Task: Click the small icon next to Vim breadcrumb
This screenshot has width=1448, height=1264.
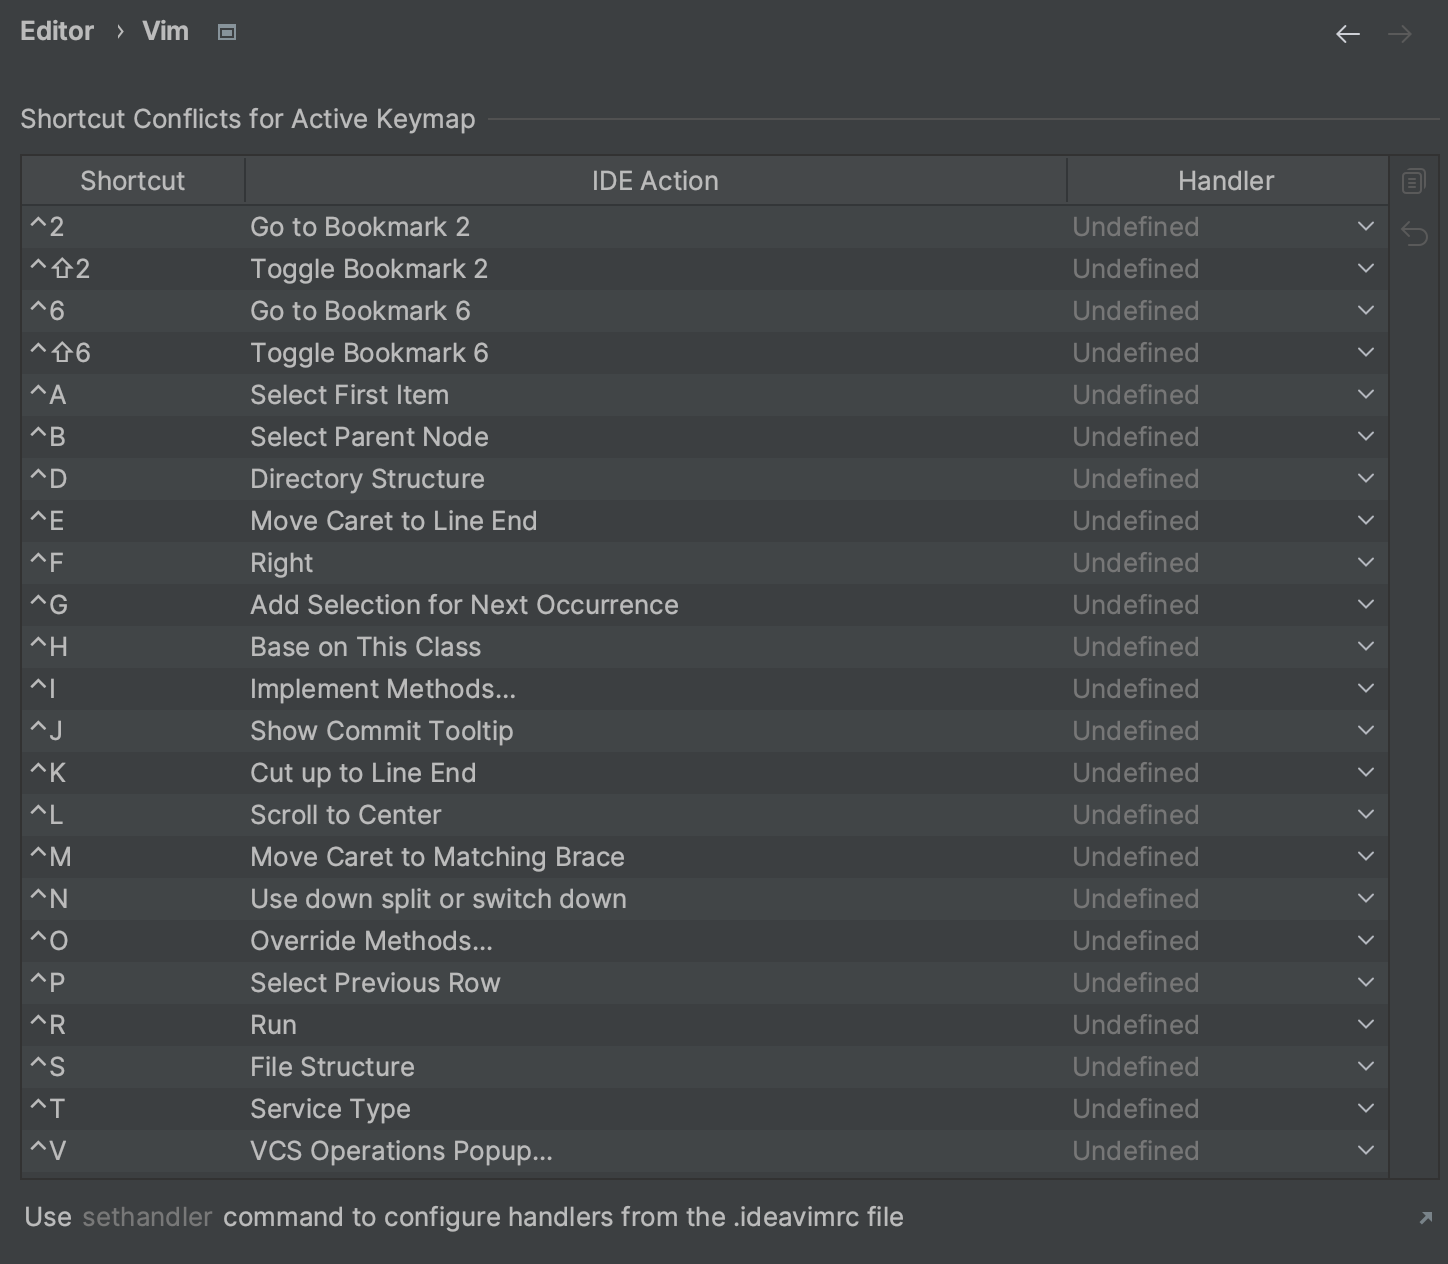Action: pos(227,32)
